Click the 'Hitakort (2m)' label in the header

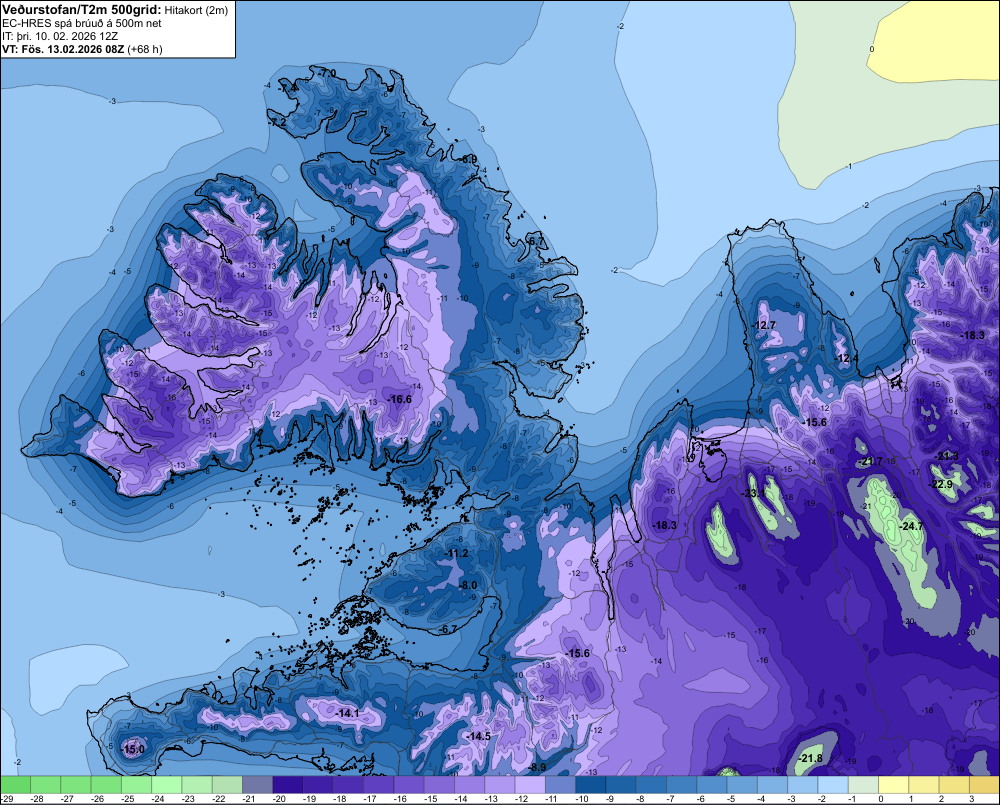point(196,10)
